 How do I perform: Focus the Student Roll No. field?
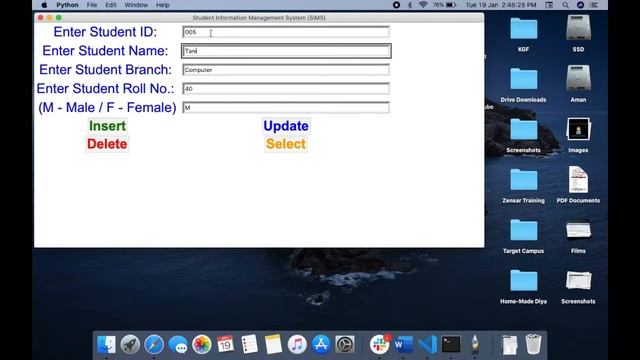click(286, 89)
